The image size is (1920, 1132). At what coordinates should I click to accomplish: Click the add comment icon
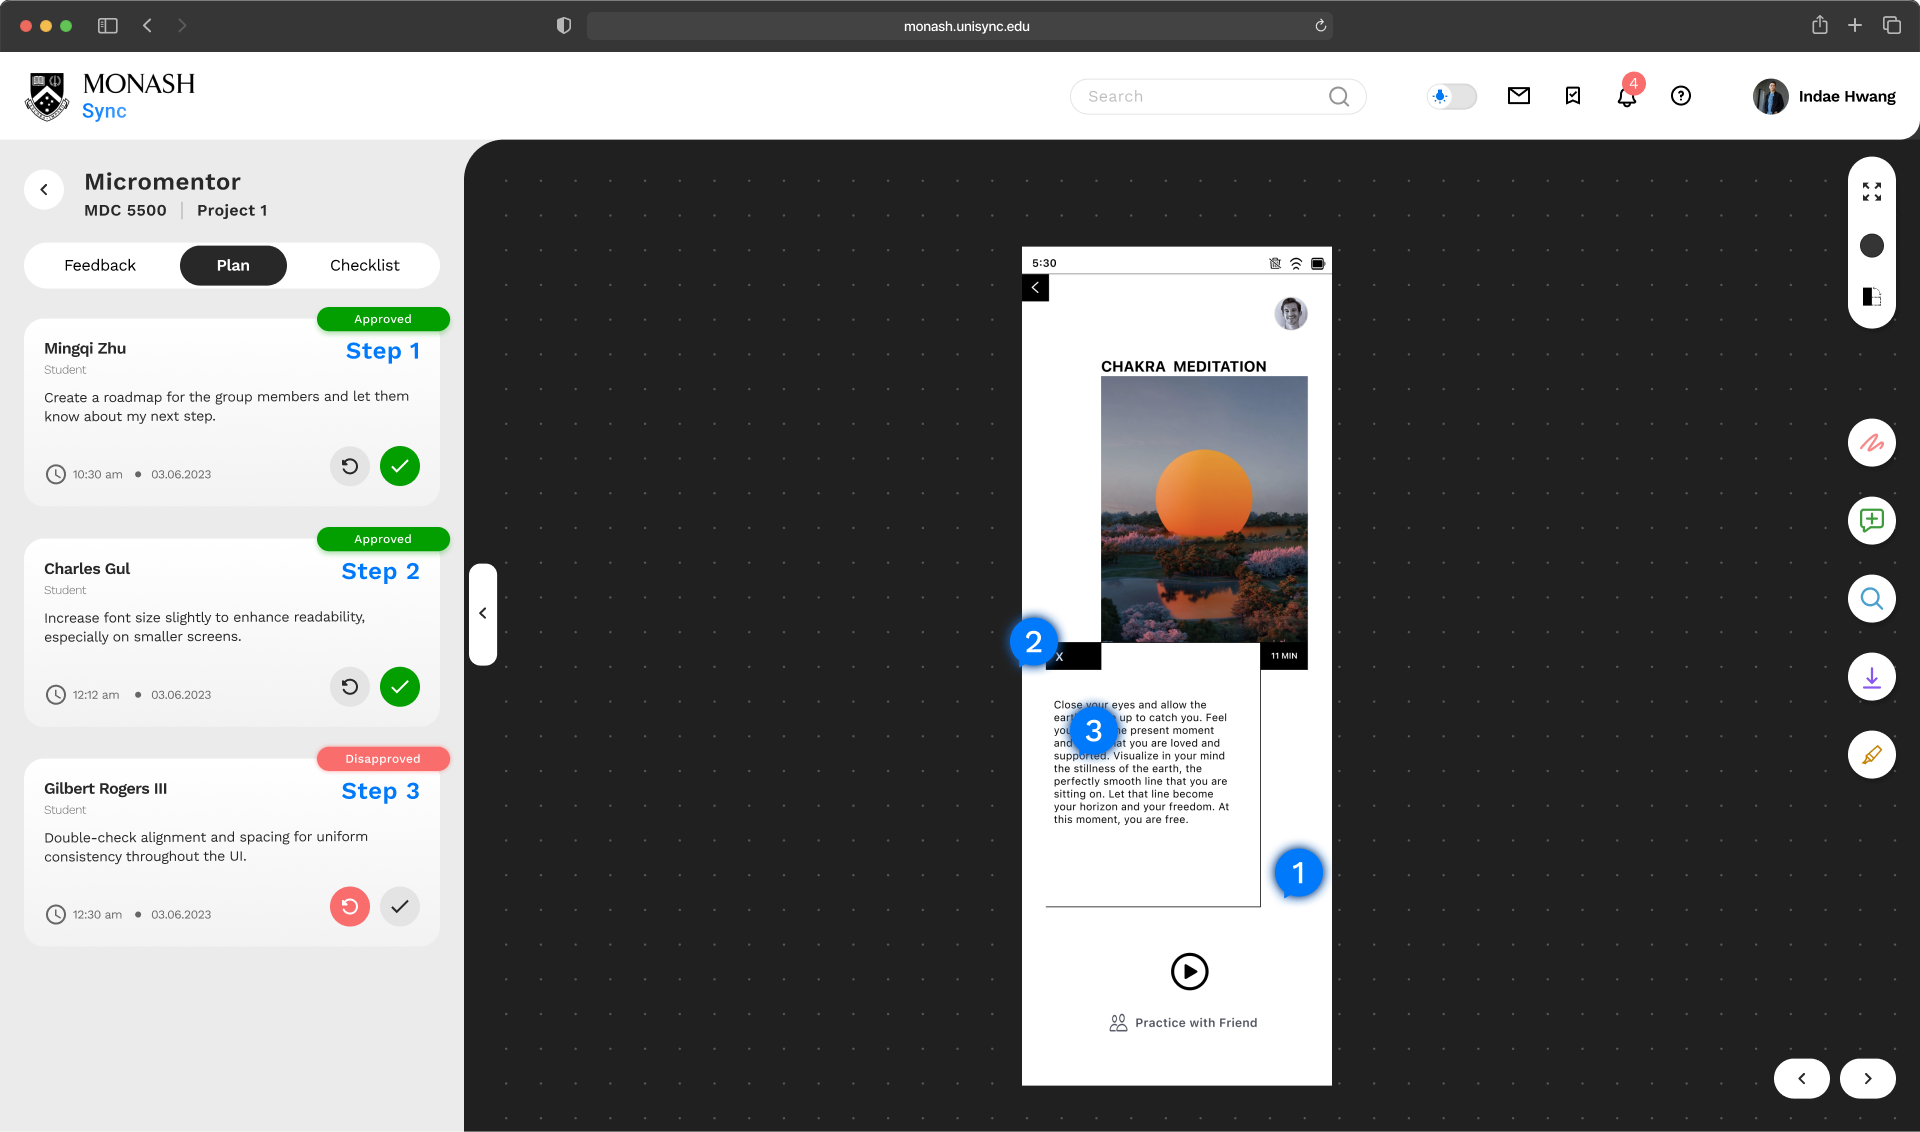coord(1871,521)
